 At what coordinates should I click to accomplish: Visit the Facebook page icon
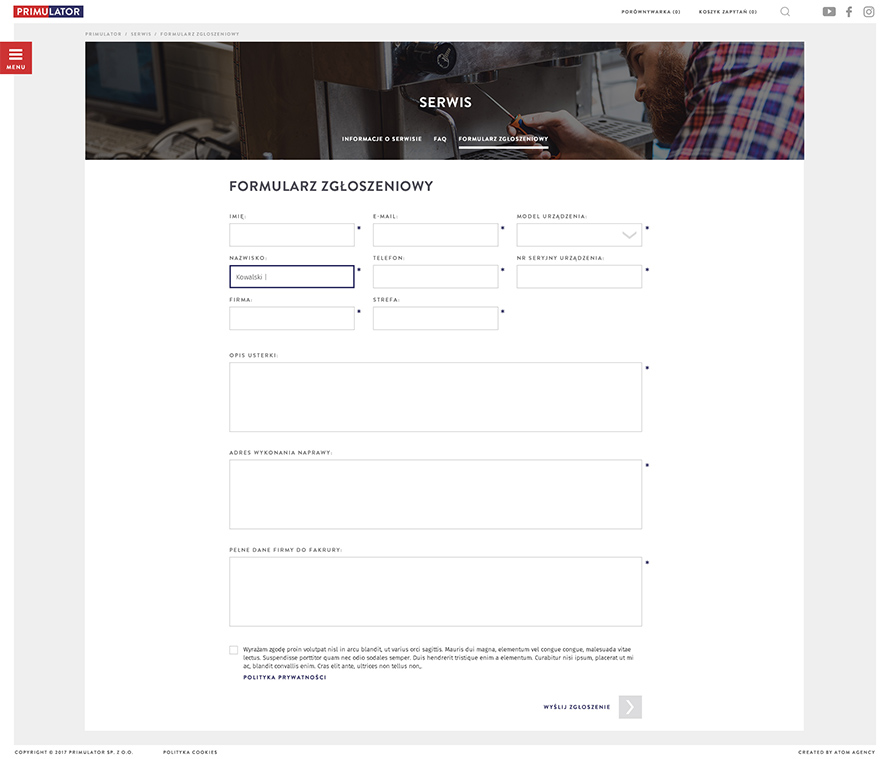click(849, 12)
